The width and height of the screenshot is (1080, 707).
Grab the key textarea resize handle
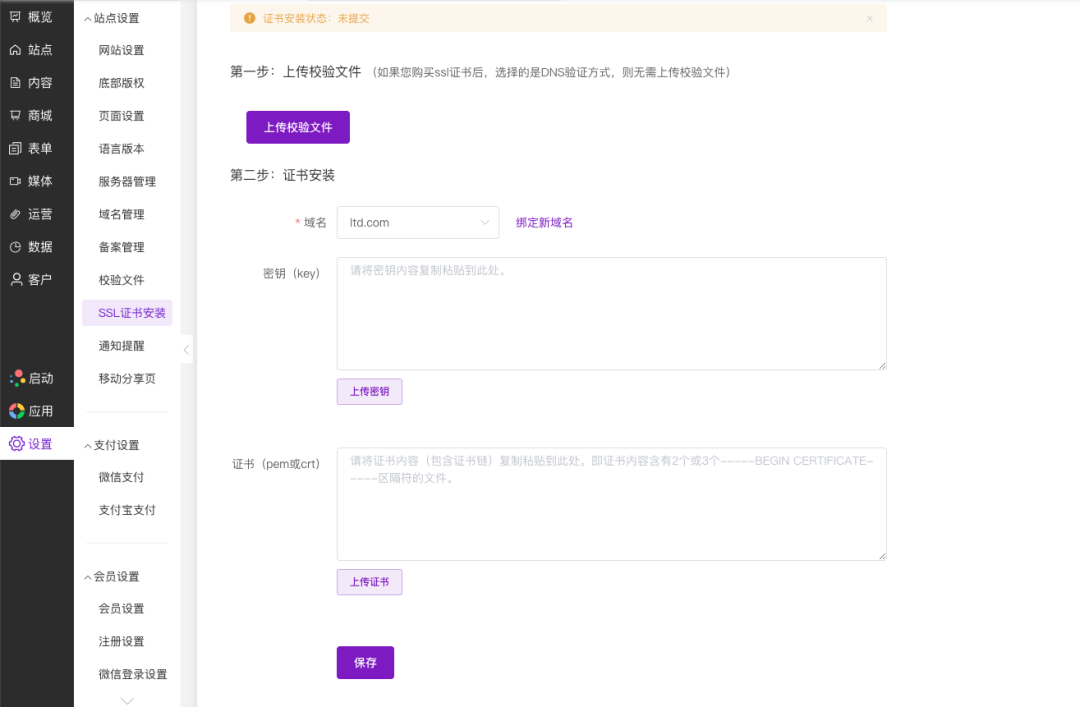coord(882,365)
